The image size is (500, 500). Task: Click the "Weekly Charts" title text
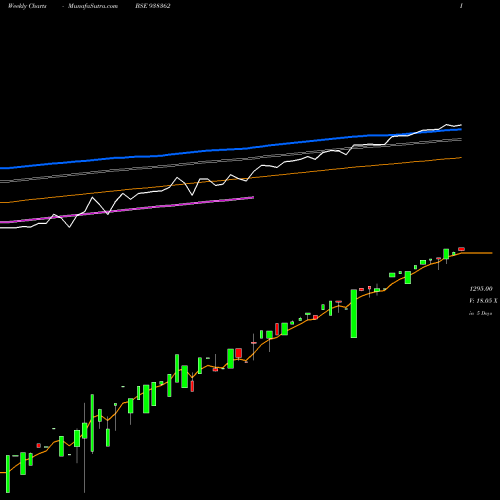[x=27, y=6]
